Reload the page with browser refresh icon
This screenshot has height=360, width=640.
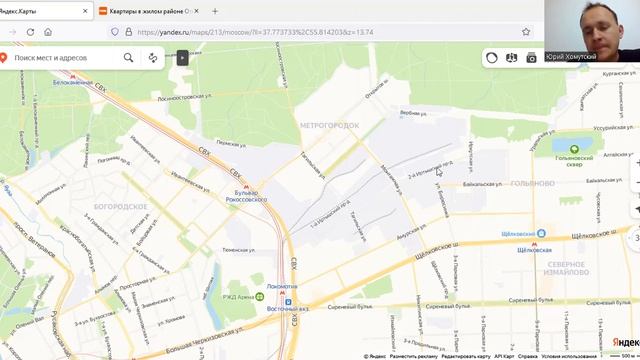tap(30, 32)
